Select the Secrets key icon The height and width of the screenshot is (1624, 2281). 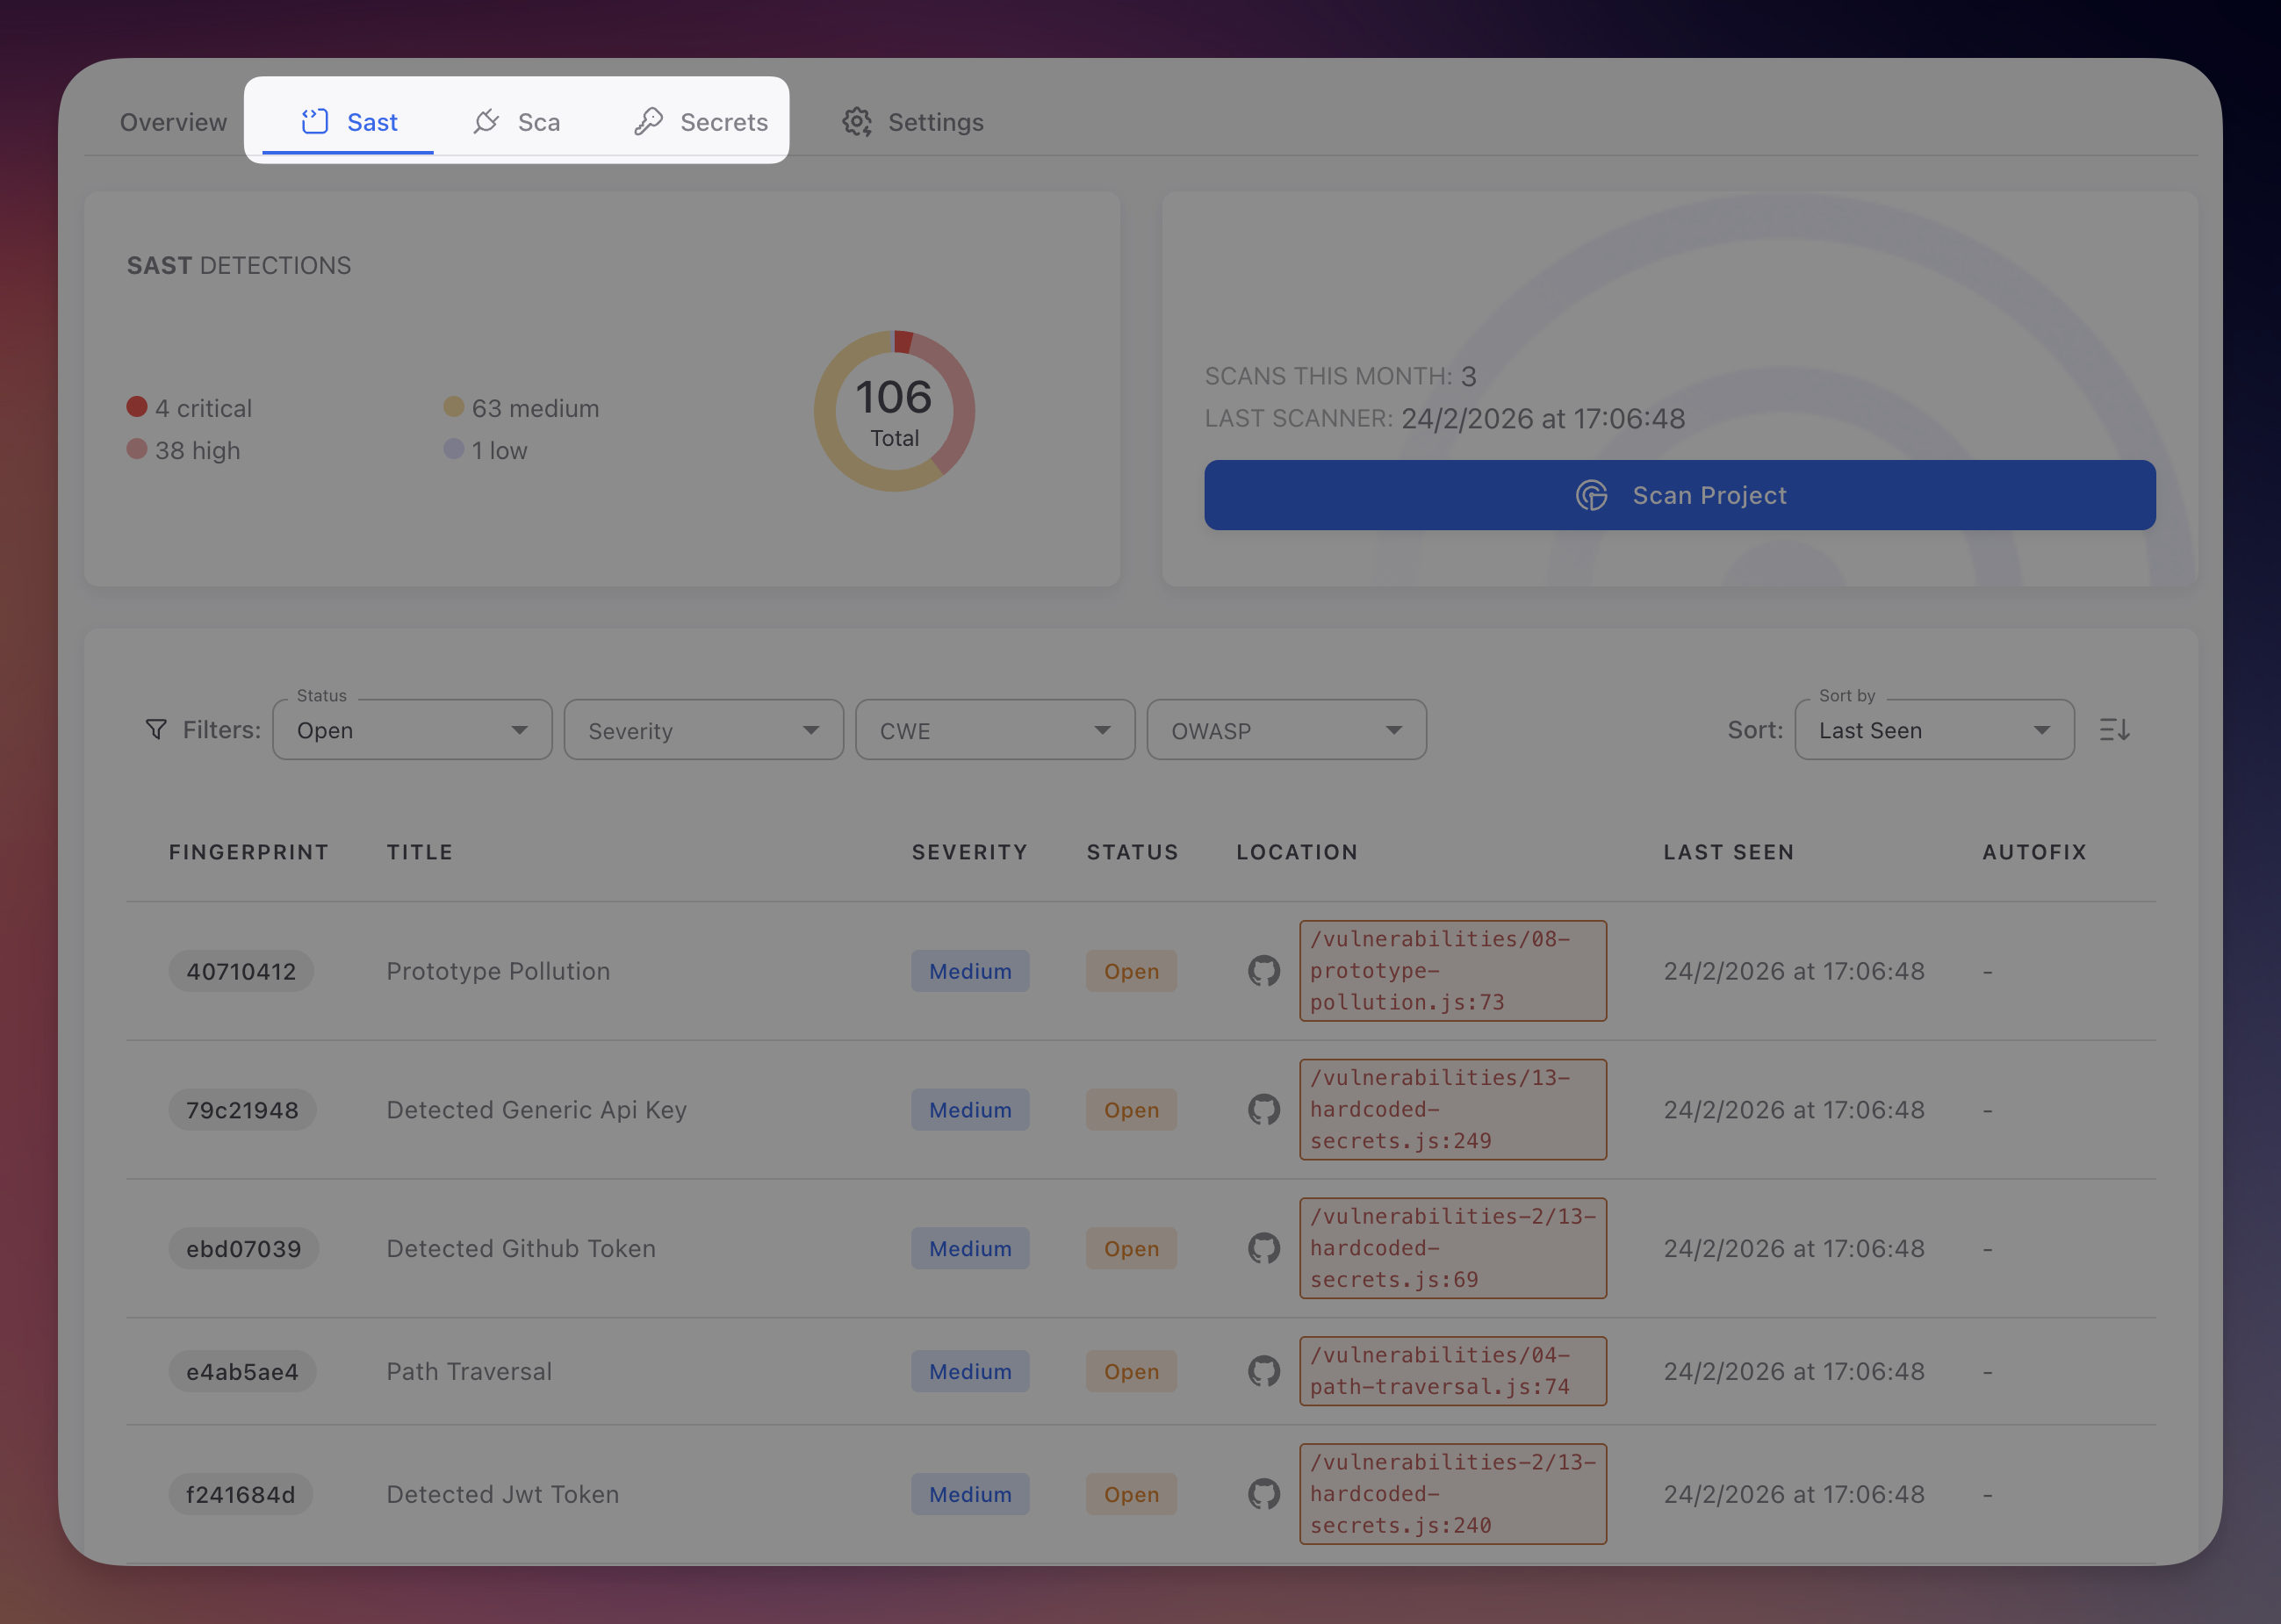click(x=650, y=120)
